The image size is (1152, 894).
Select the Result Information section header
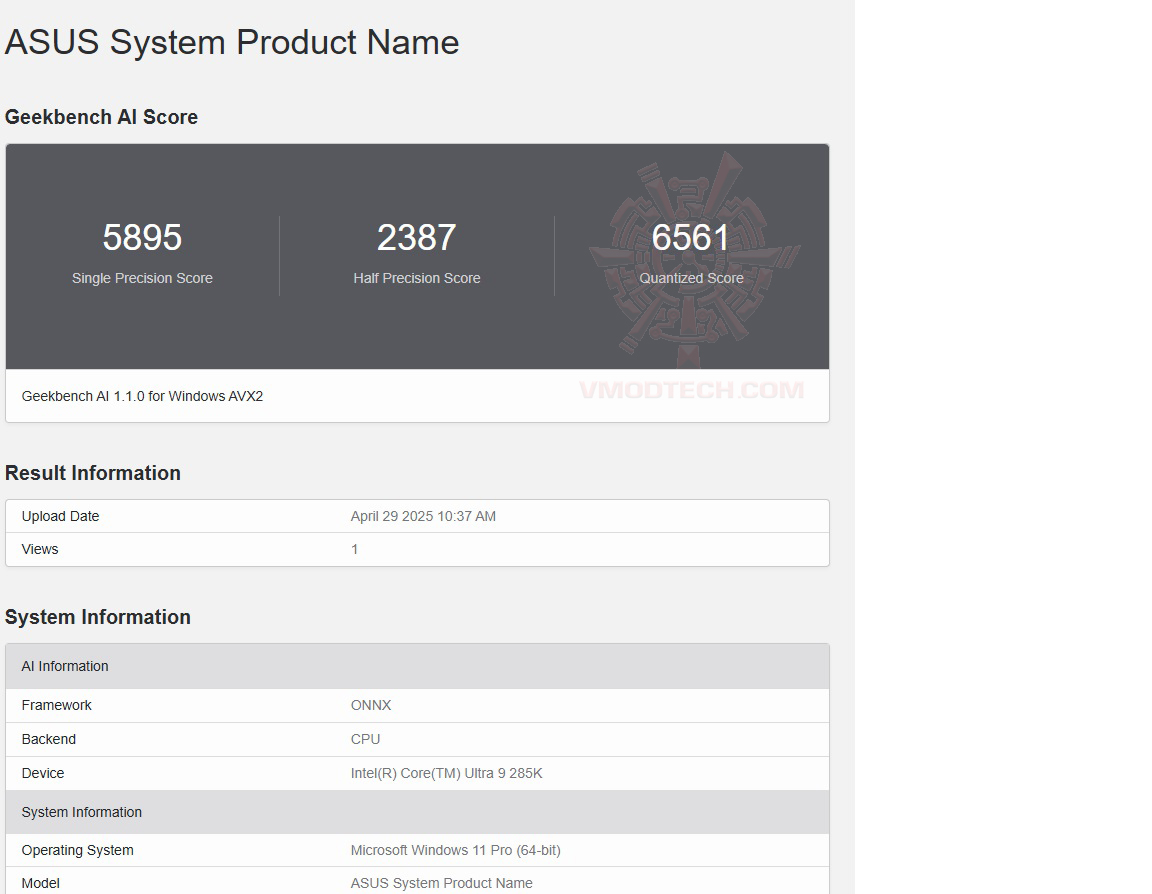tap(93, 473)
